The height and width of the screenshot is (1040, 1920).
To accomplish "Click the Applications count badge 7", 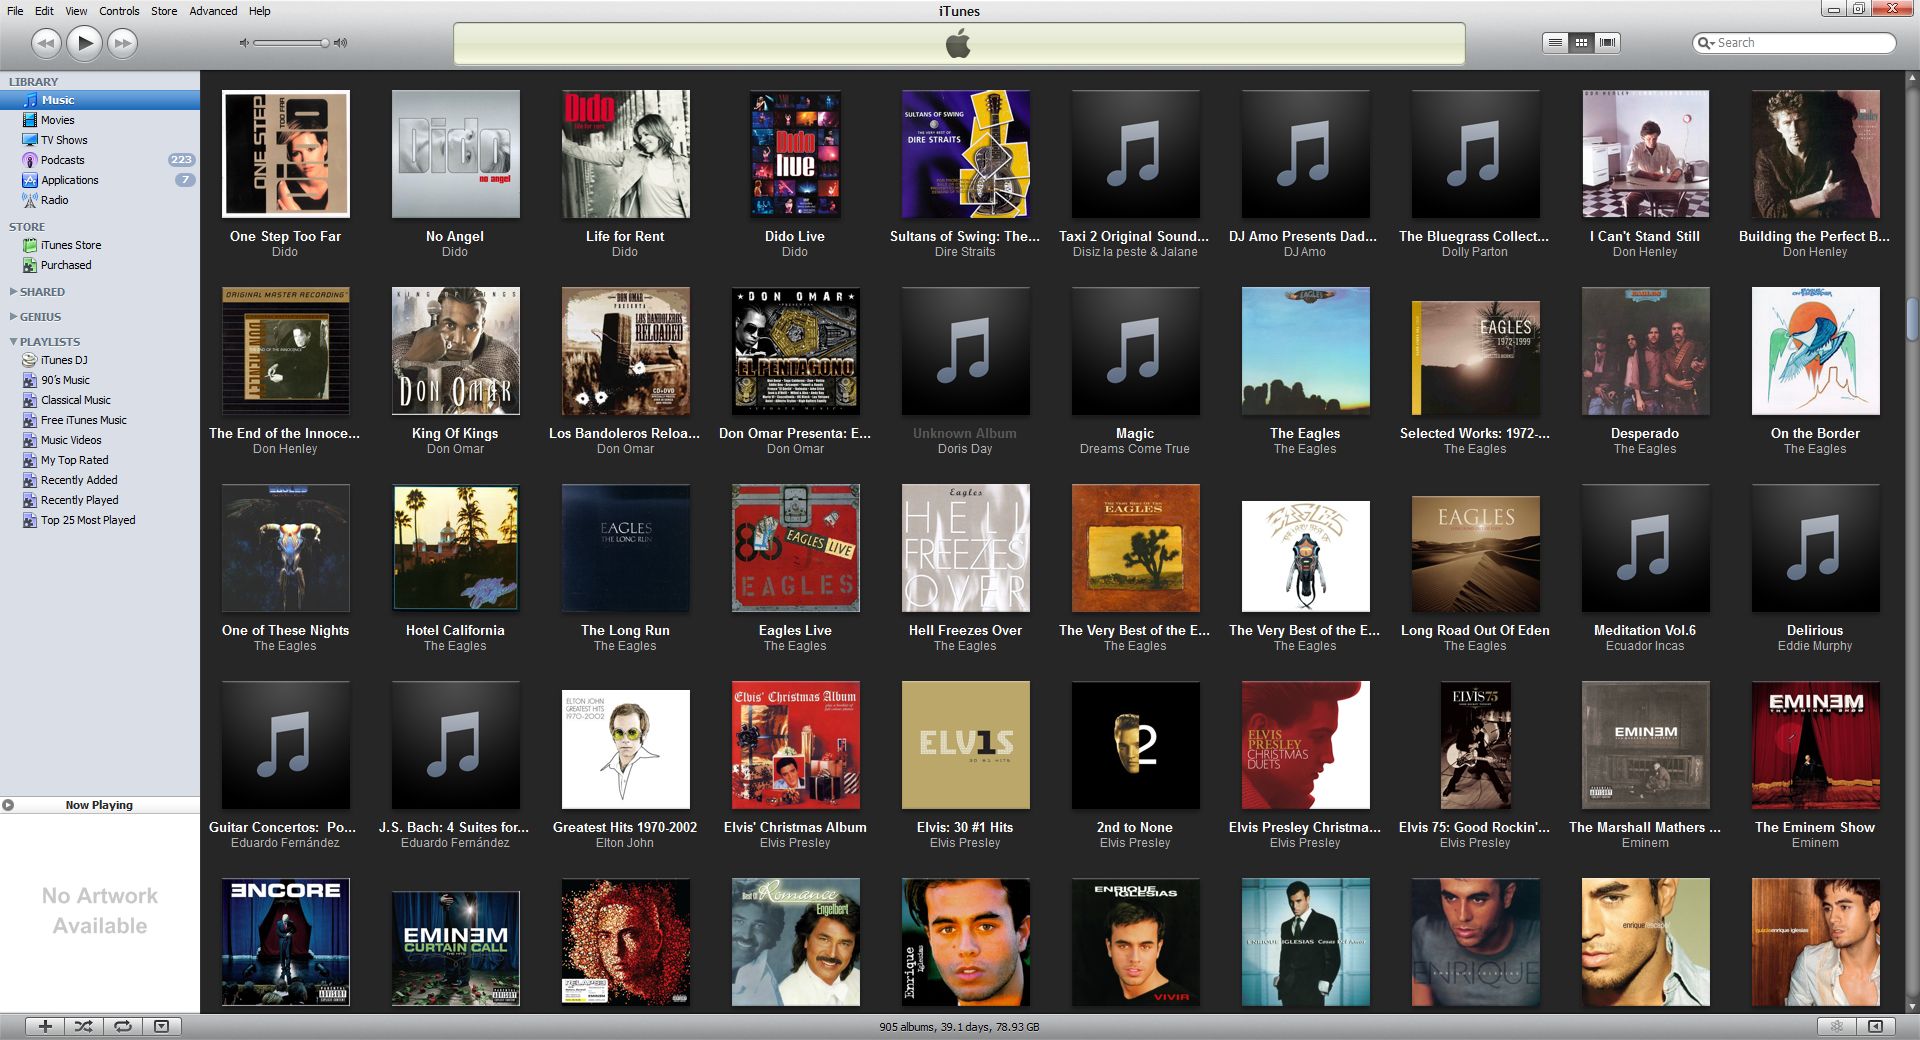I will tap(185, 180).
